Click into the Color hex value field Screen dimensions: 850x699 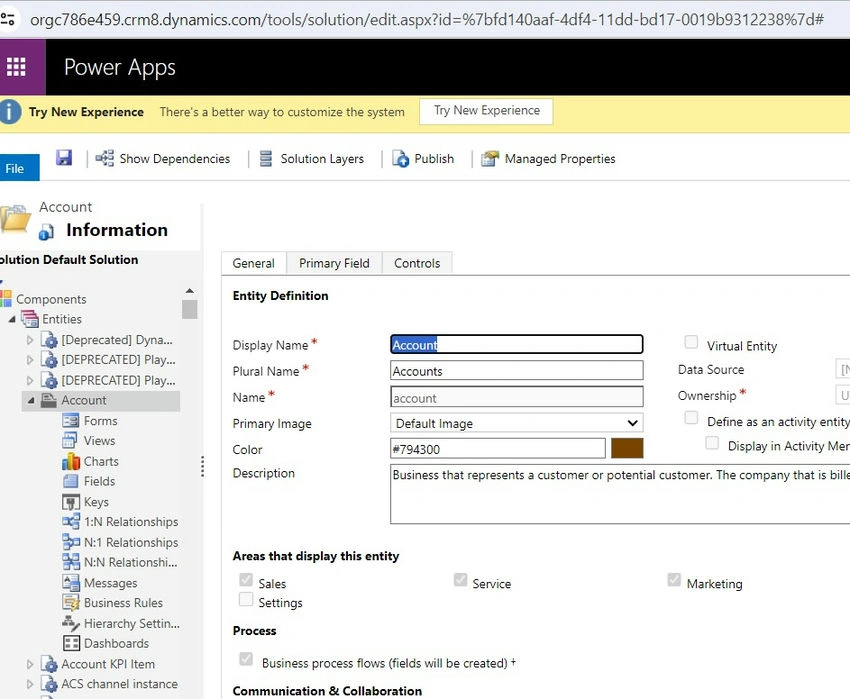point(498,448)
